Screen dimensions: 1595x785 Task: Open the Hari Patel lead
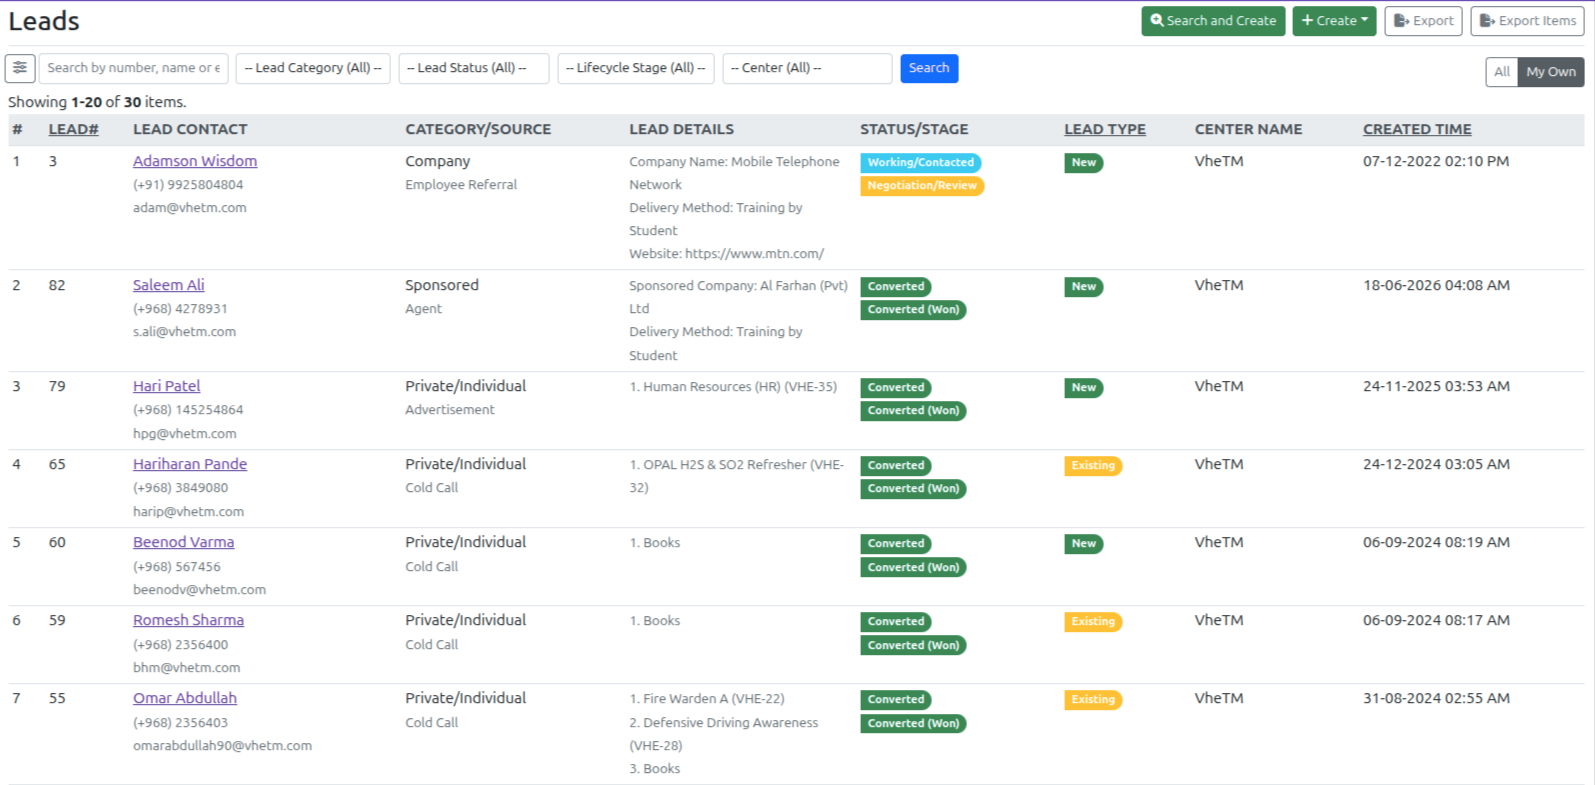tap(167, 386)
